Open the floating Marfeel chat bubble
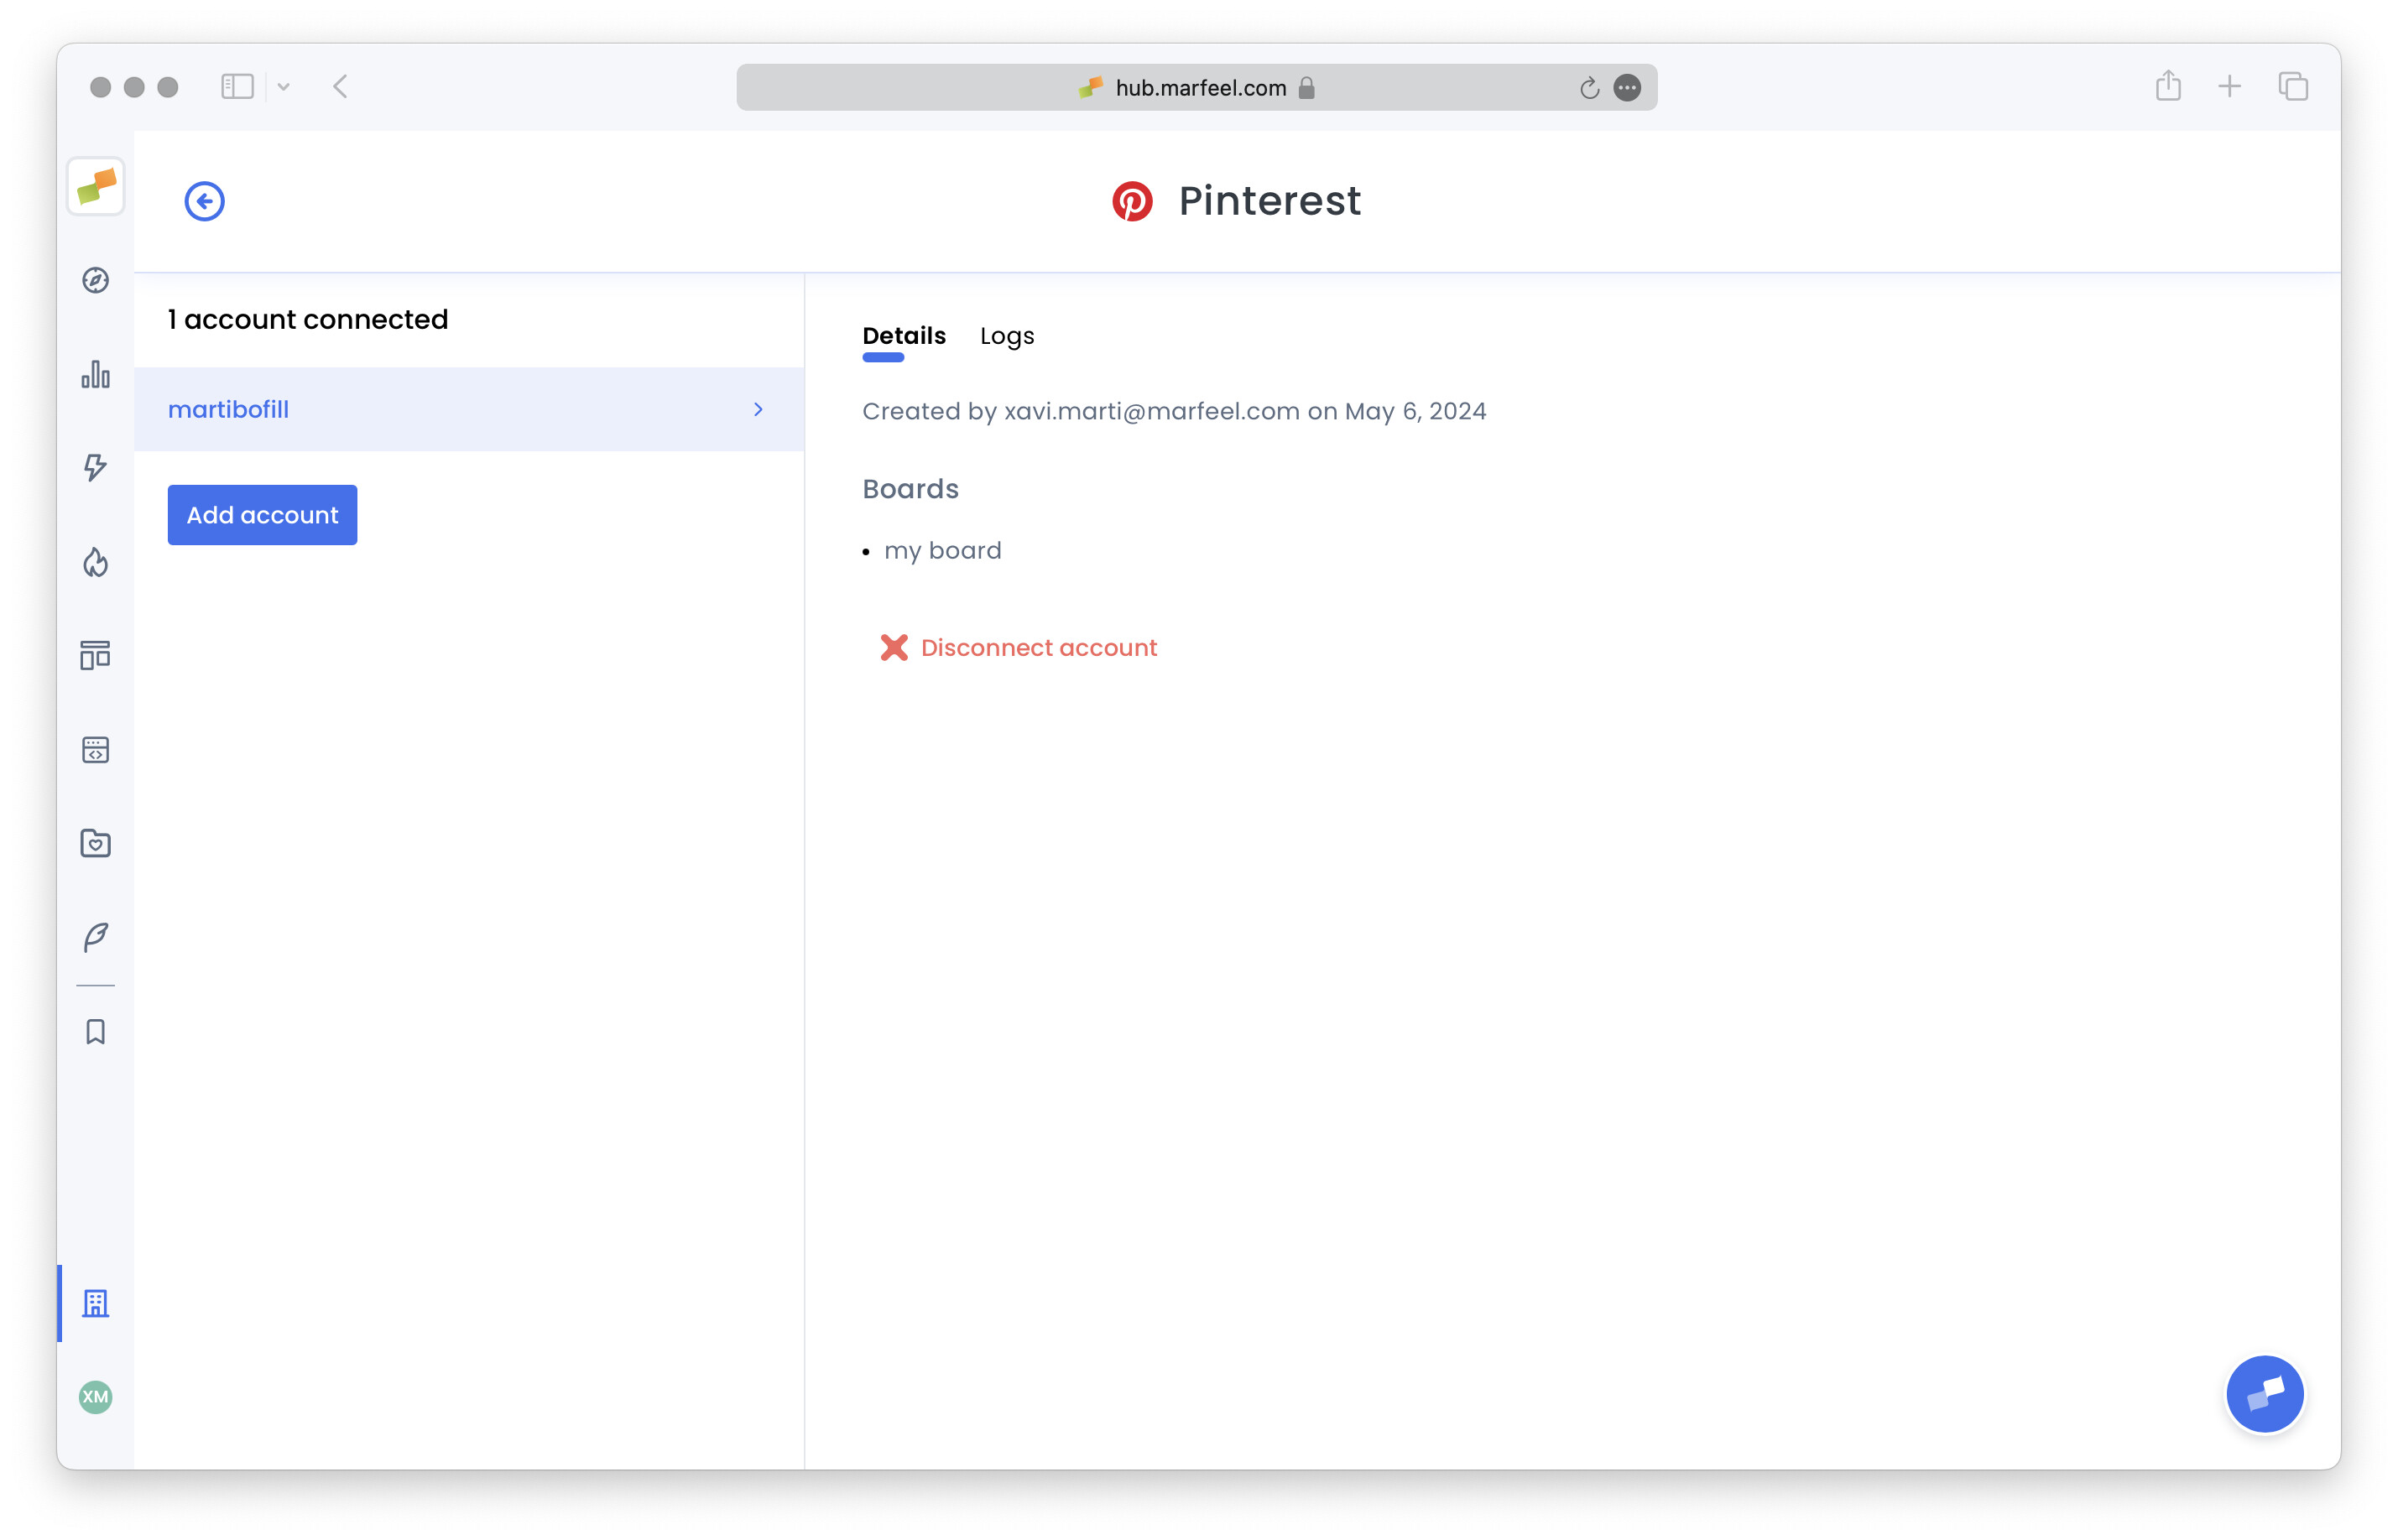2398x1540 pixels. pos(2265,1393)
